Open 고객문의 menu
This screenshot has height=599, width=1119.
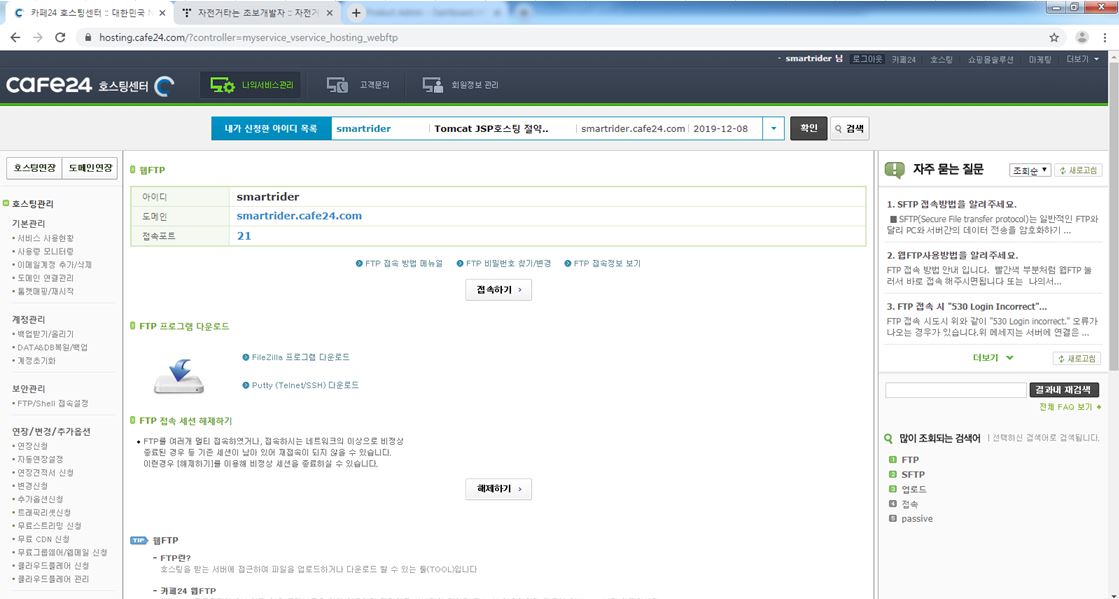coord(358,85)
